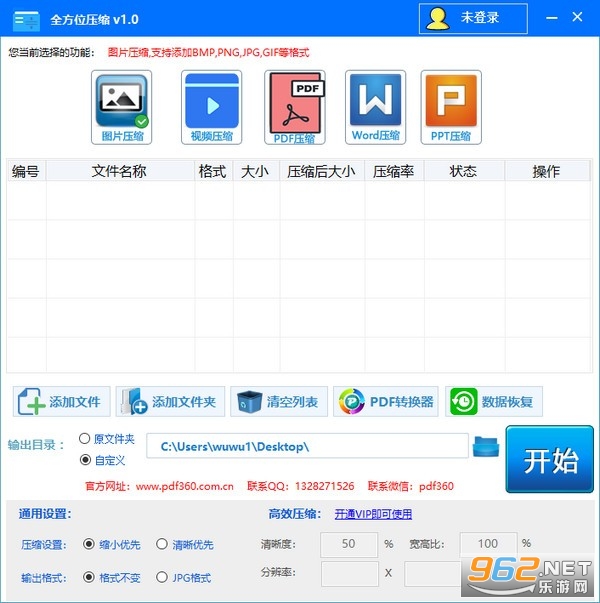Image resolution: width=600 pixels, height=603 pixels.
Task: Click the 状态 column header
Action: coord(464,171)
